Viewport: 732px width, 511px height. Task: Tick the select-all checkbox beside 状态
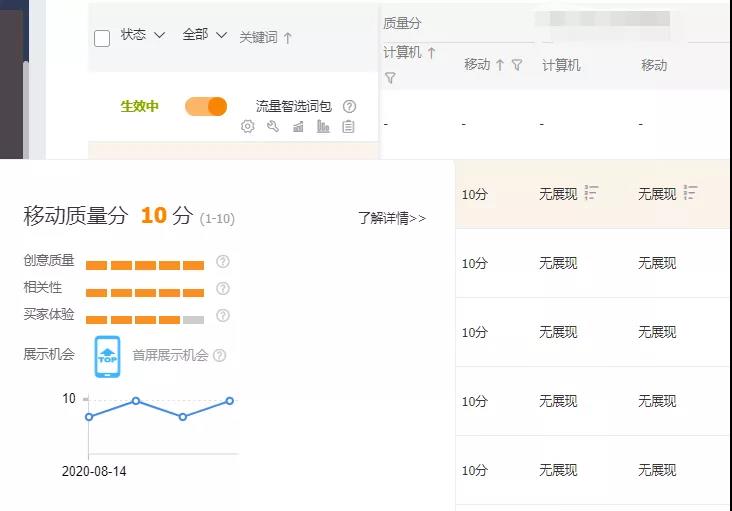102,38
